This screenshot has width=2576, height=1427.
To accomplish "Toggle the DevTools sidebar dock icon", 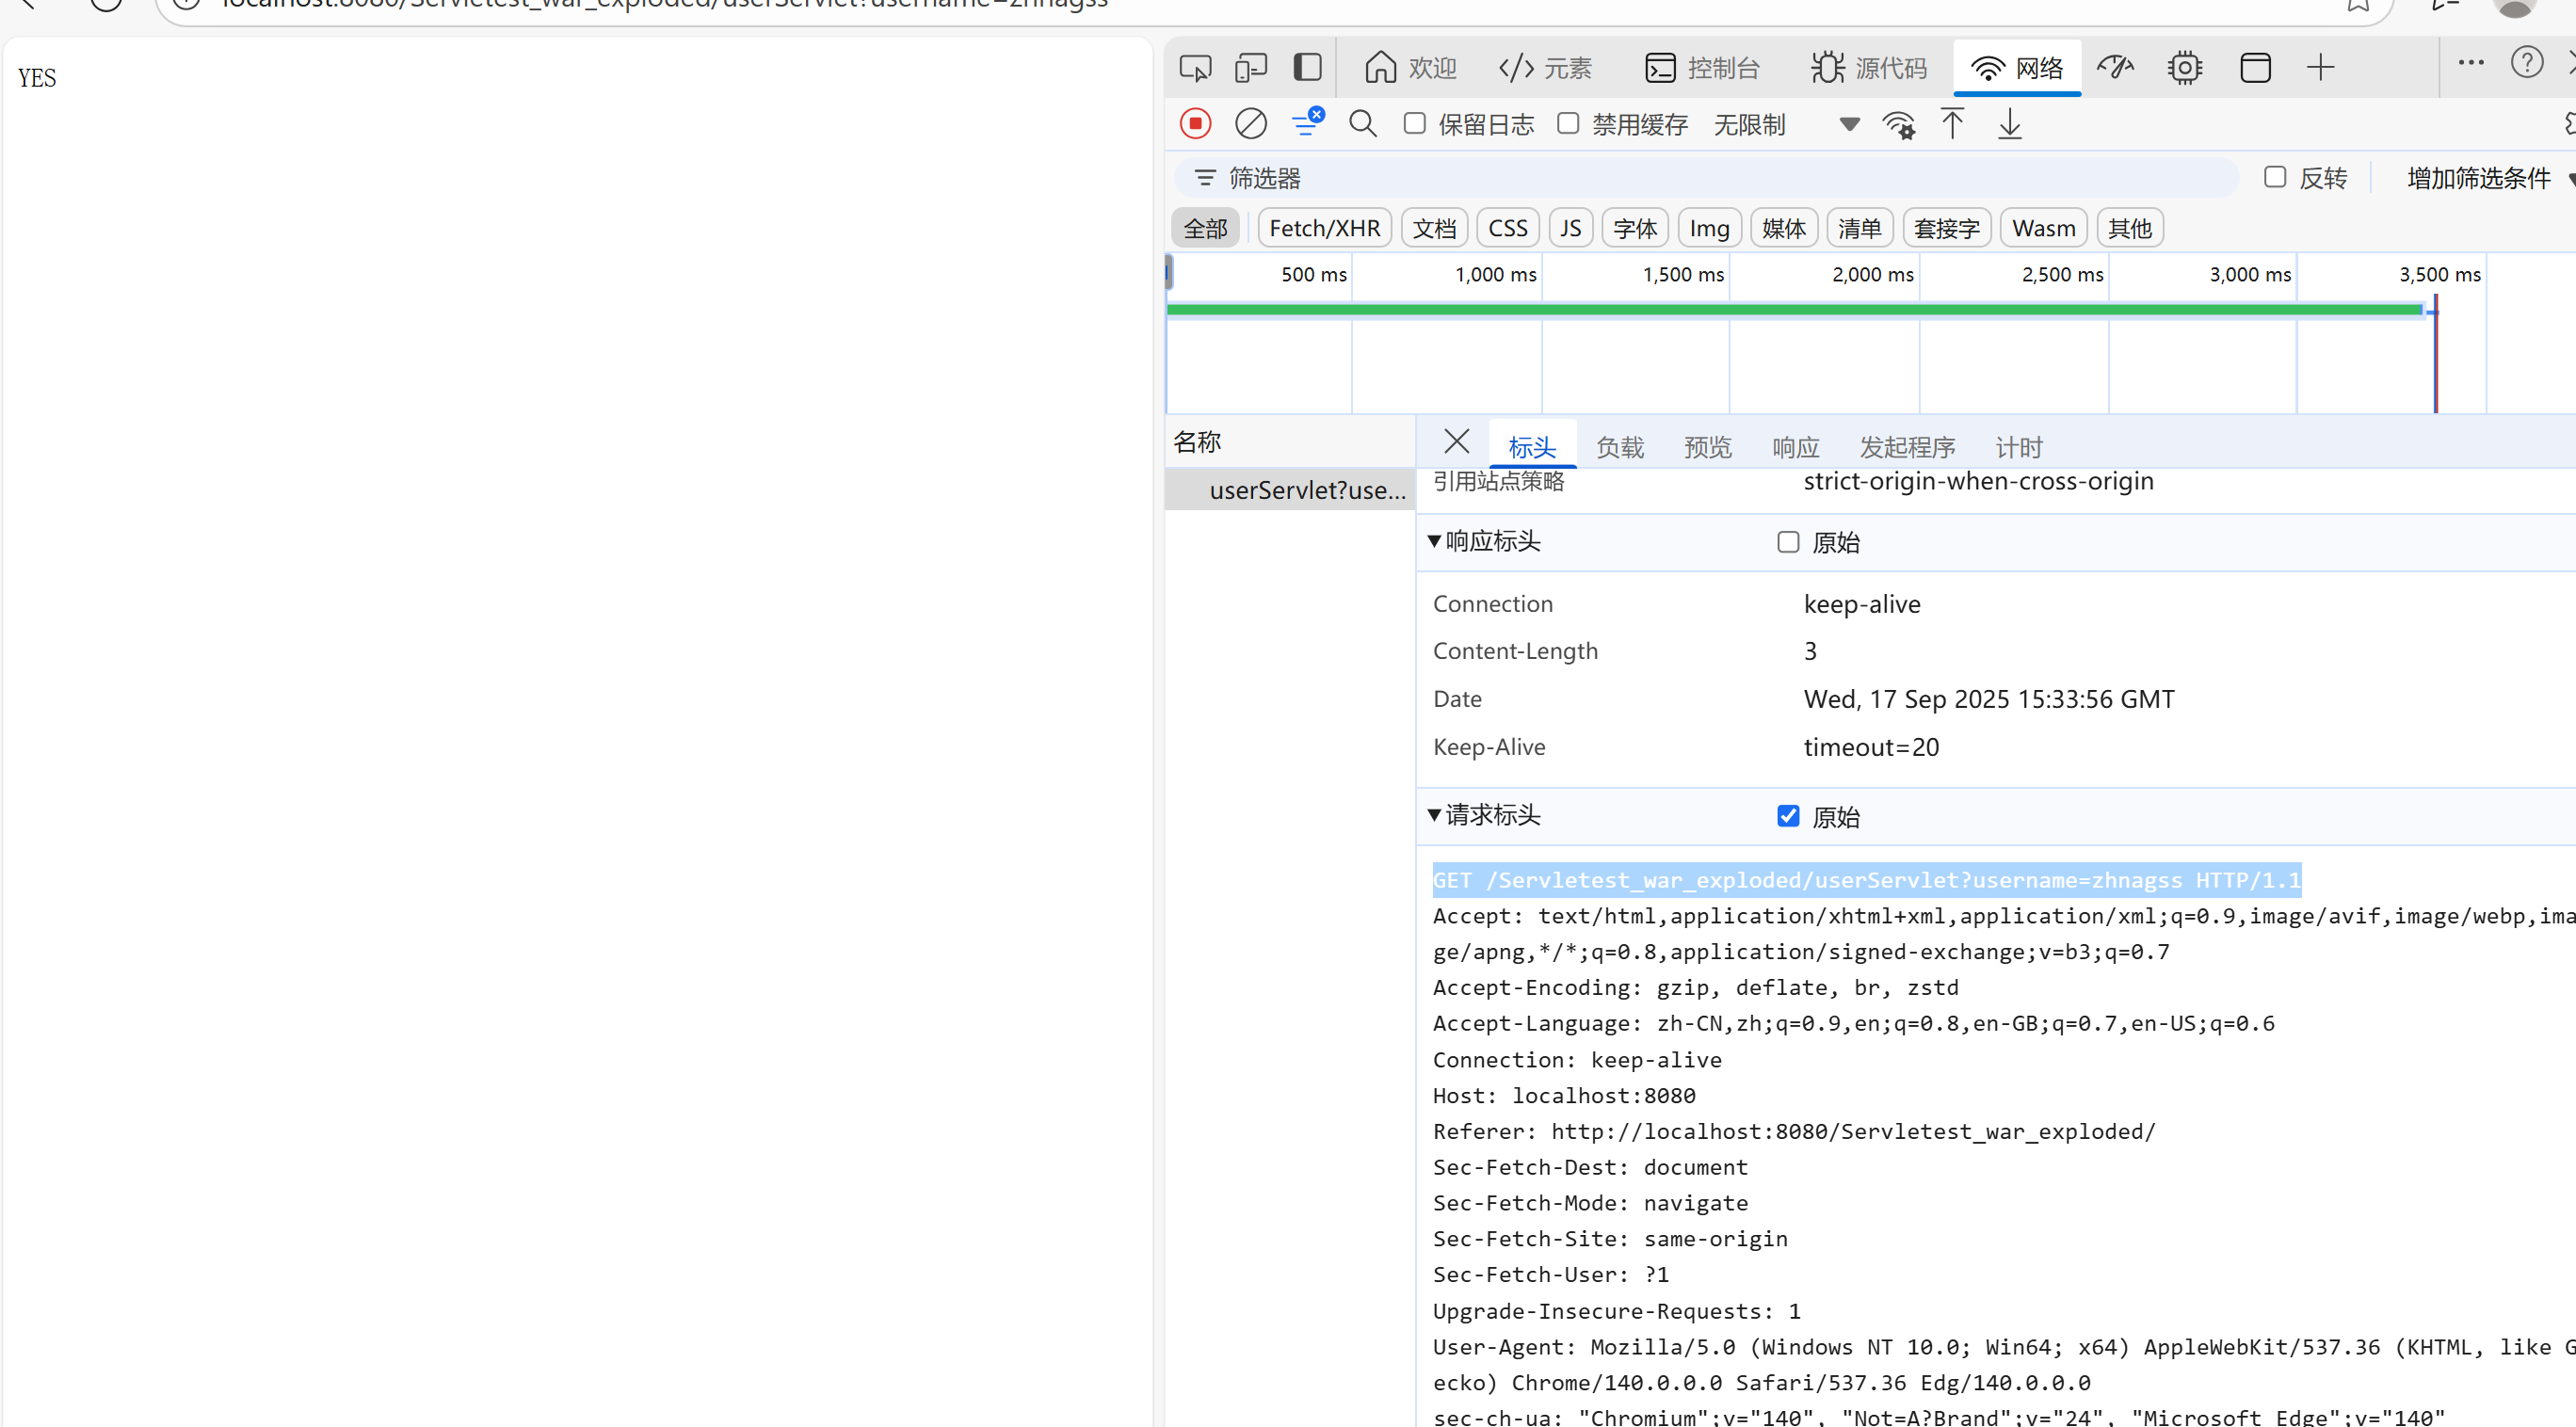I will pos(1307,68).
